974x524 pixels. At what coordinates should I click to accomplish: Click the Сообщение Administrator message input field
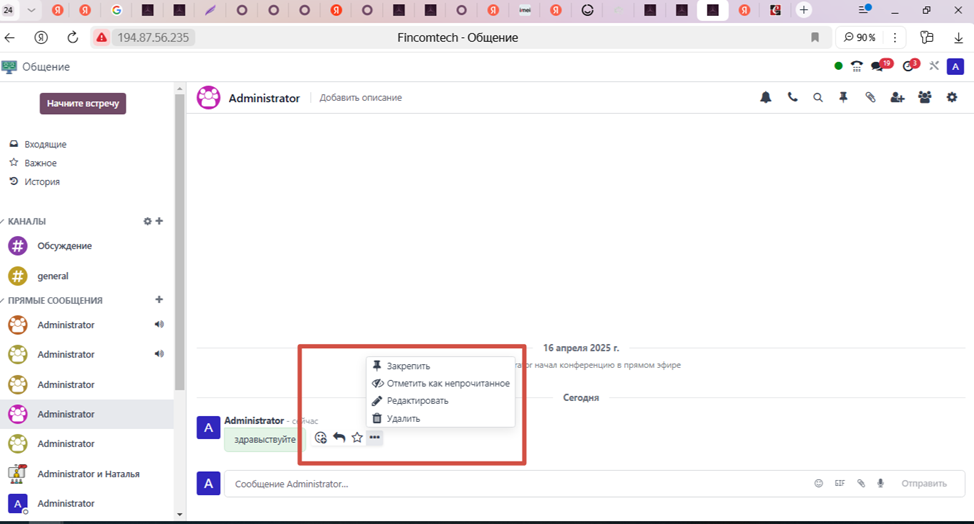tap(500, 484)
